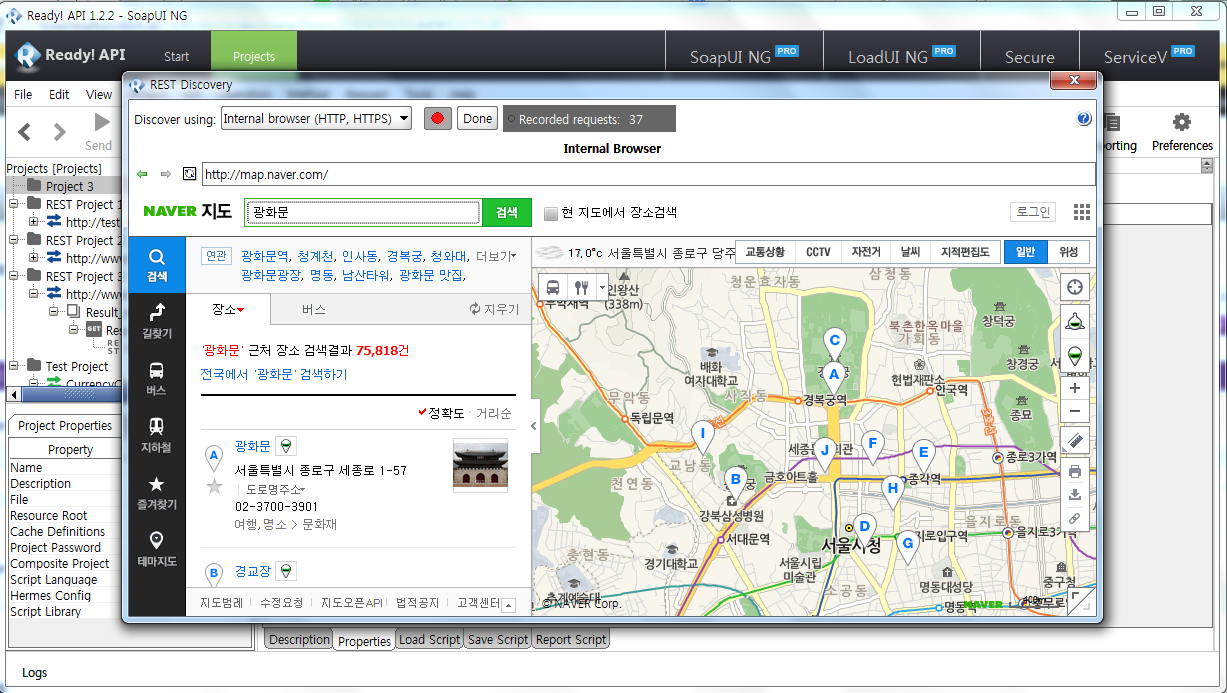The height and width of the screenshot is (693, 1227).
Task: Click the map zoom-in plus button
Action: tap(1075, 388)
